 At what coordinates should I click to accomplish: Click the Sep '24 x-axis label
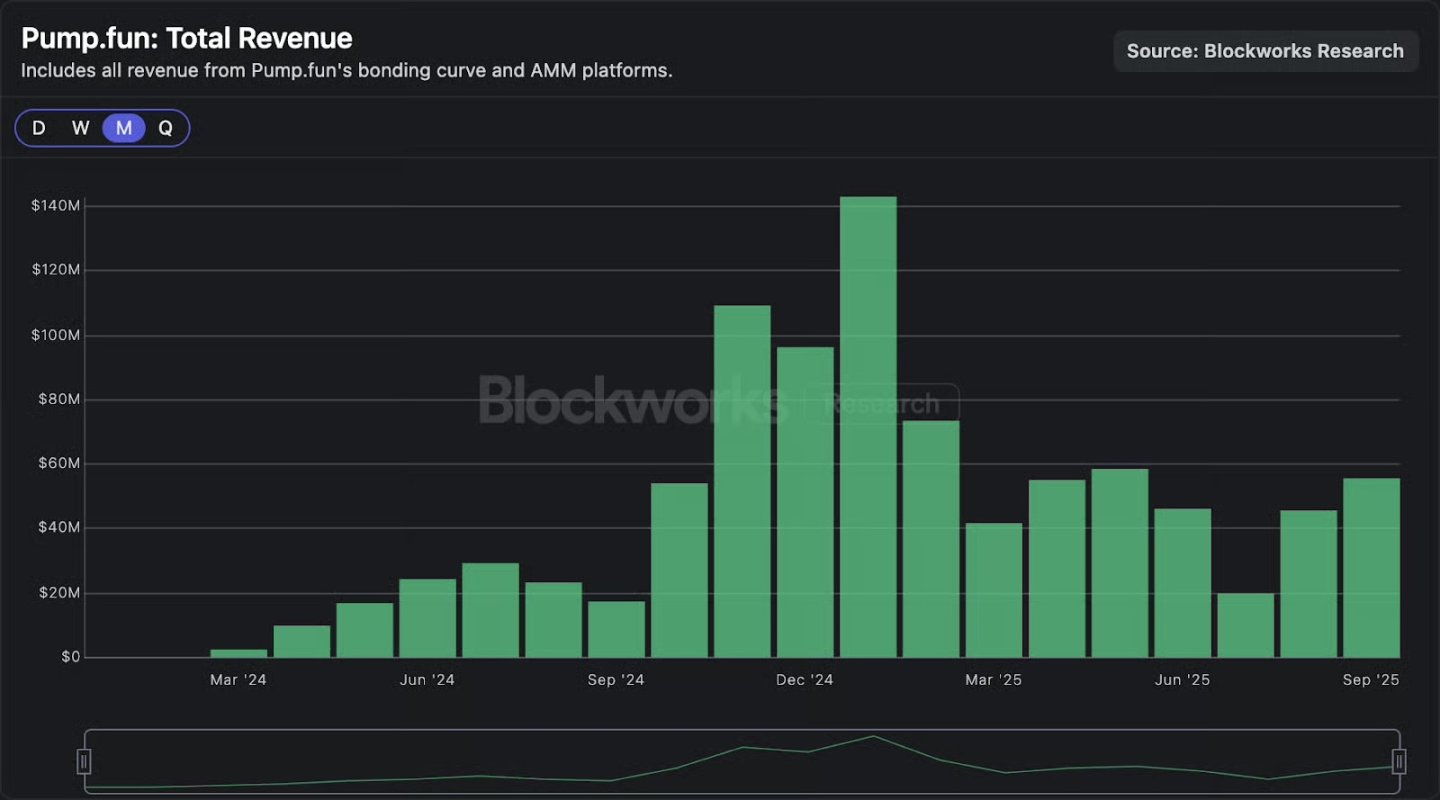click(x=616, y=680)
